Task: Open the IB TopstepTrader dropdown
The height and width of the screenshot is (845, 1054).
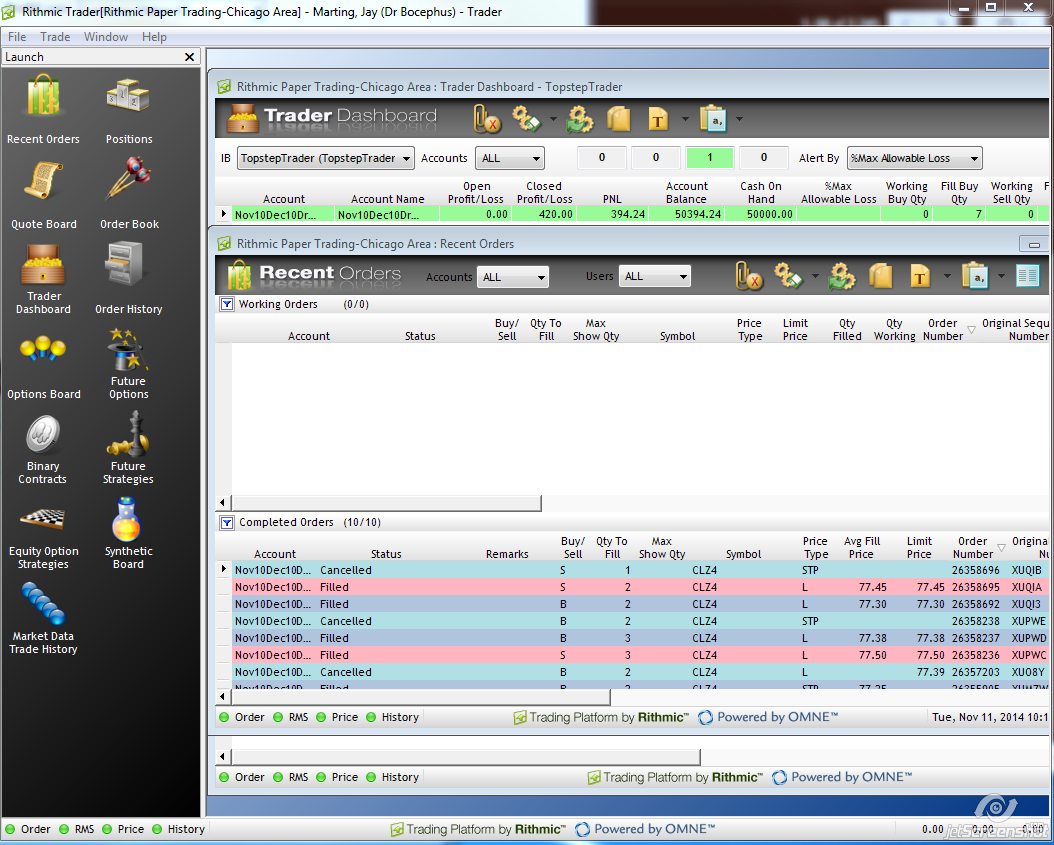Action: coord(325,159)
